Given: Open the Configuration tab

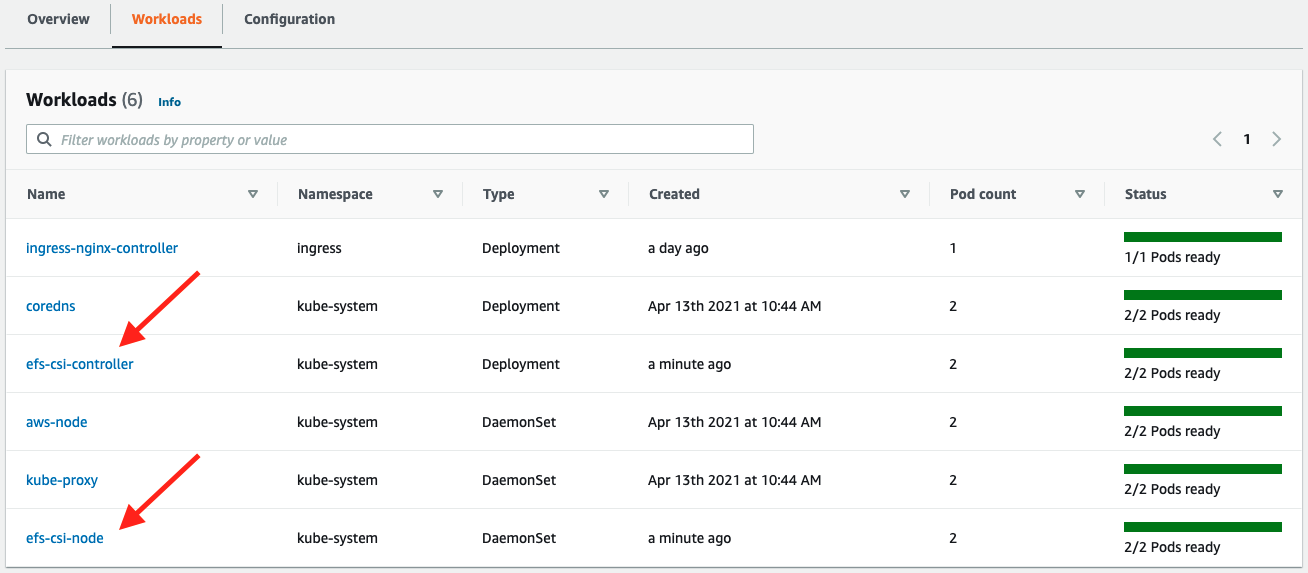Looking at the screenshot, I should [289, 19].
